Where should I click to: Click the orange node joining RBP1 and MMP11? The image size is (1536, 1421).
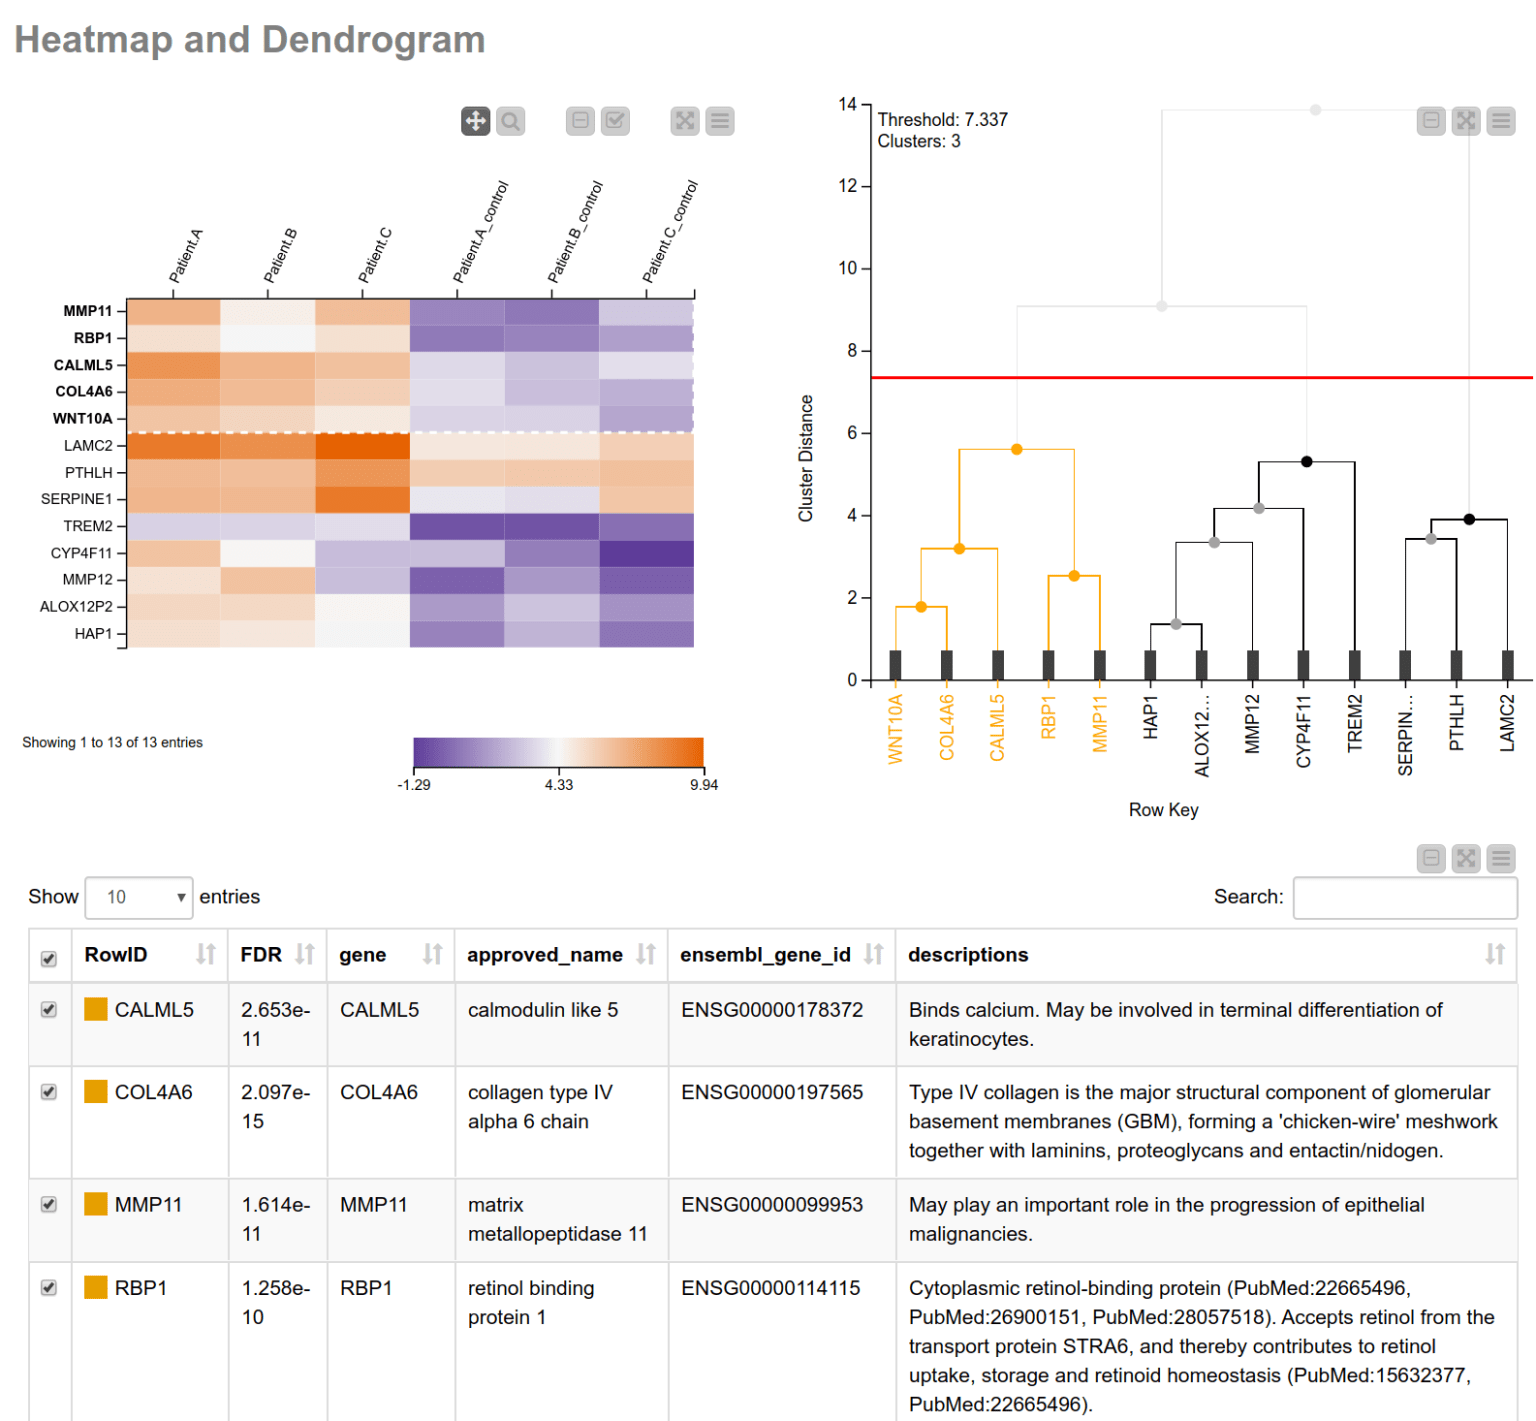tap(1074, 576)
